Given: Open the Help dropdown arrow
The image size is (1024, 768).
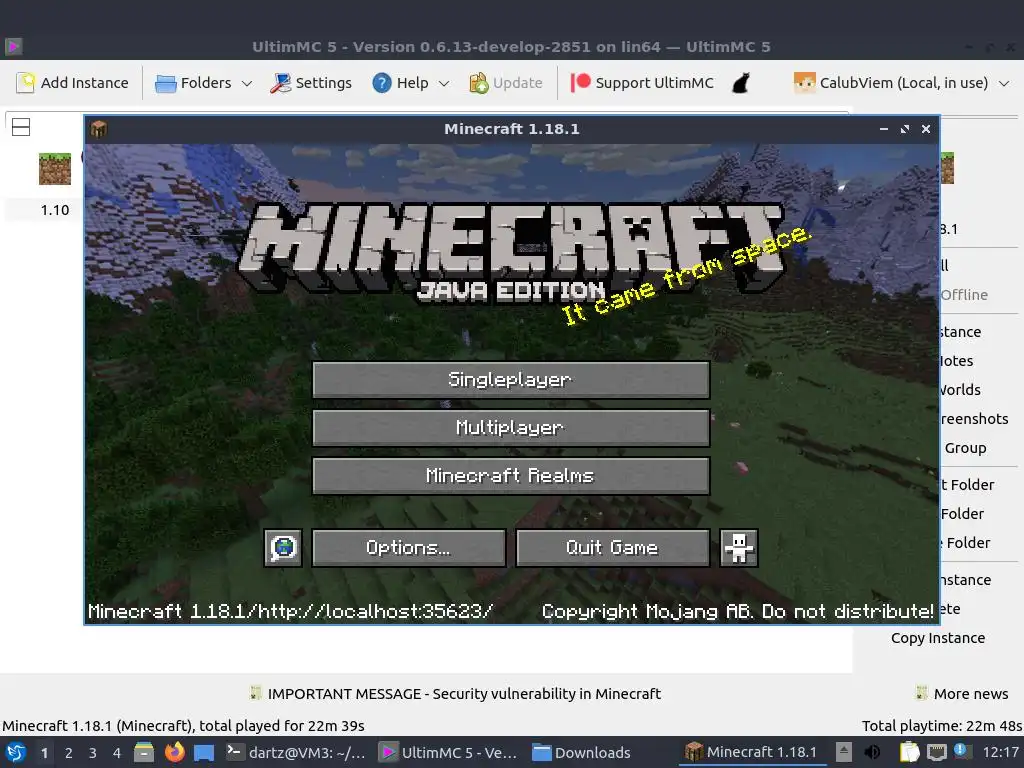Looking at the screenshot, I should pos(444,83).
